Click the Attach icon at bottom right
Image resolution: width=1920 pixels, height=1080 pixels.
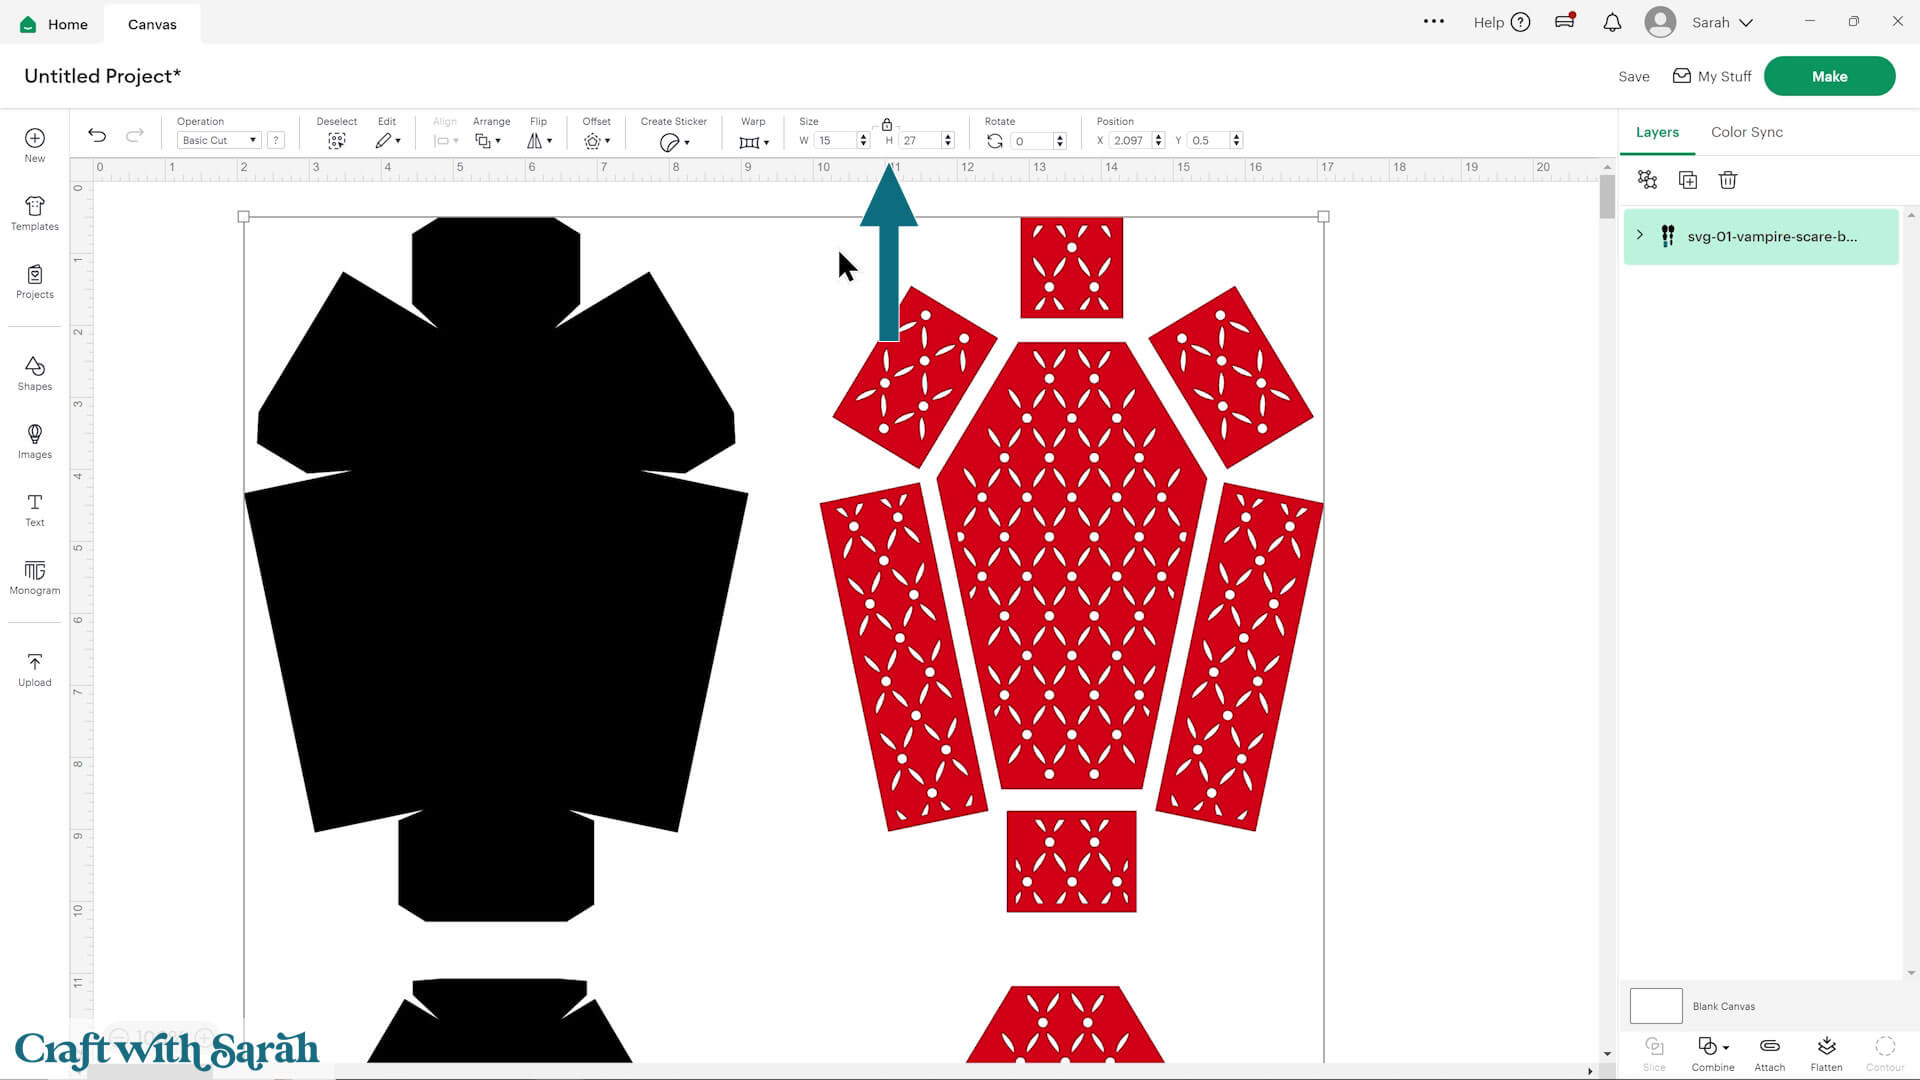pyautogui.click(x=1769, y=1052)
